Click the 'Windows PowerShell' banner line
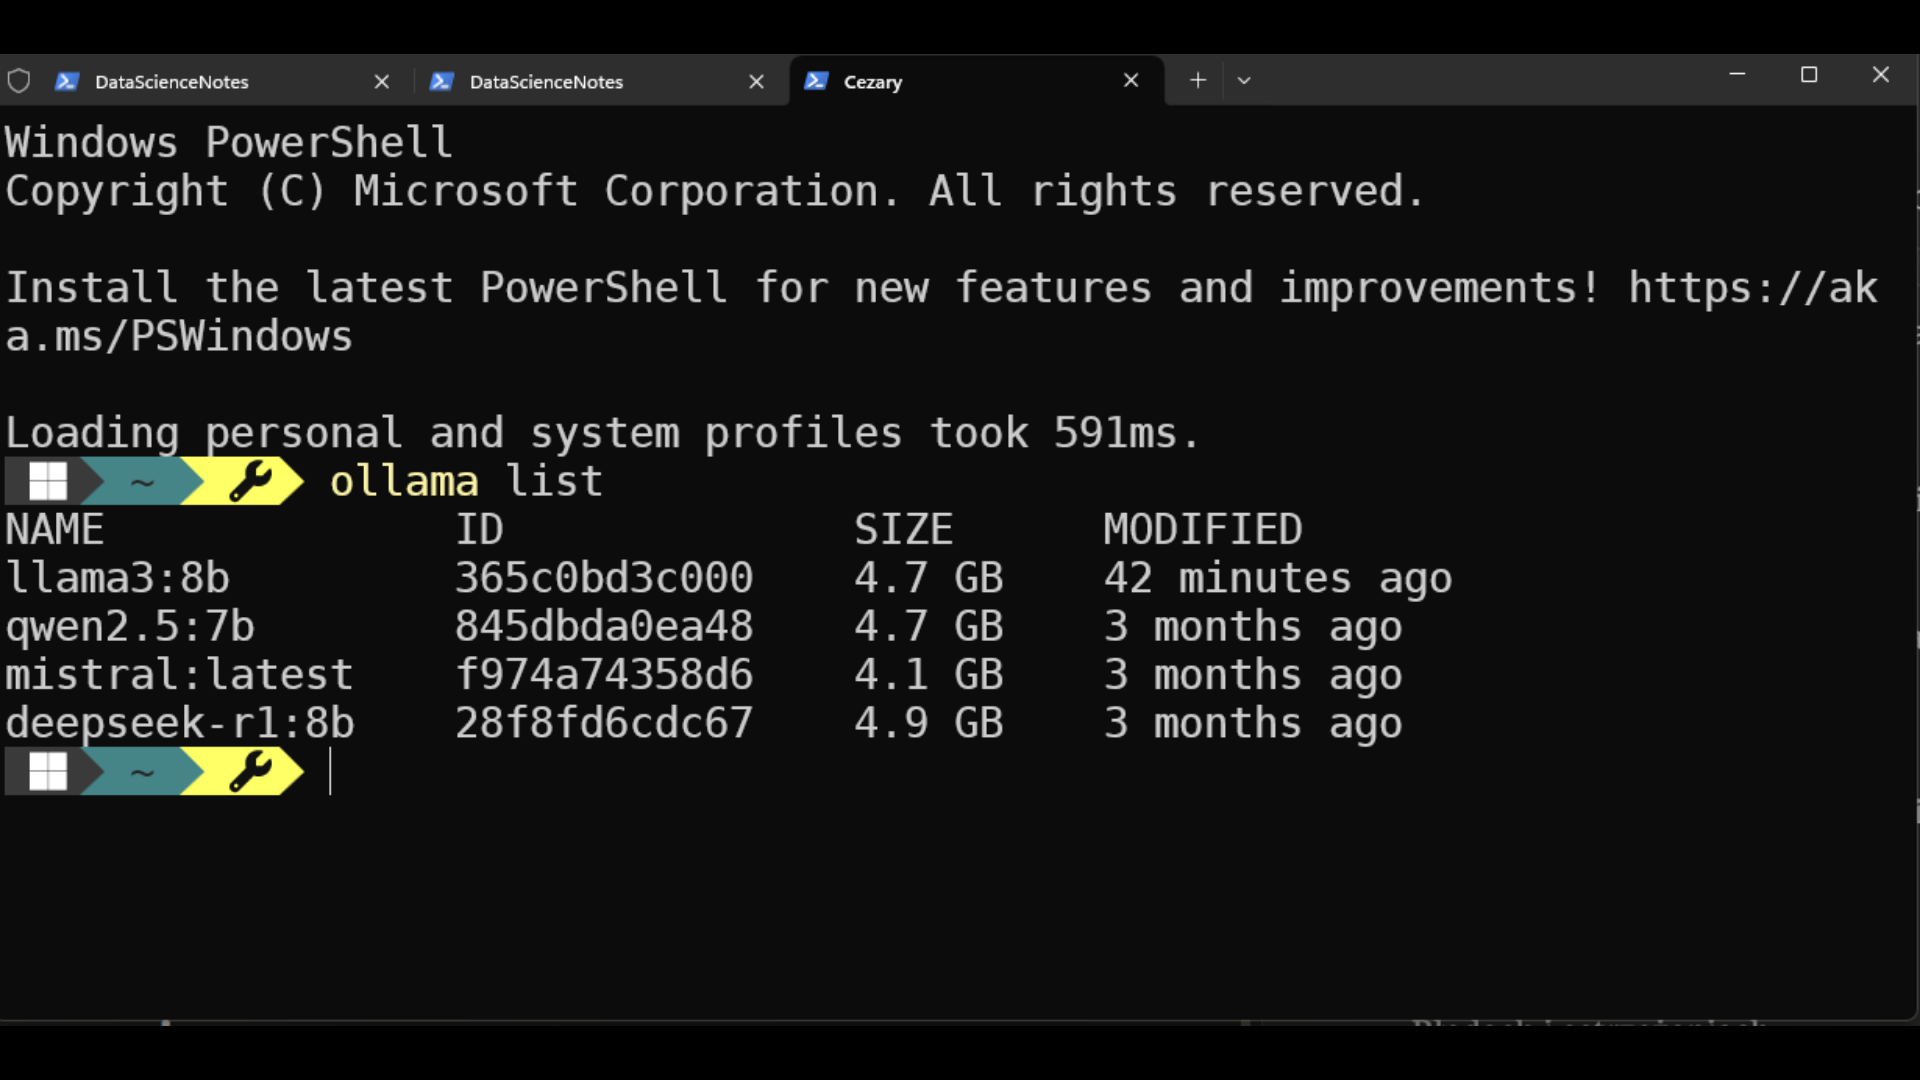Image resolution: width=1920 pixels, height=1080 pixels. click(229, 142)
